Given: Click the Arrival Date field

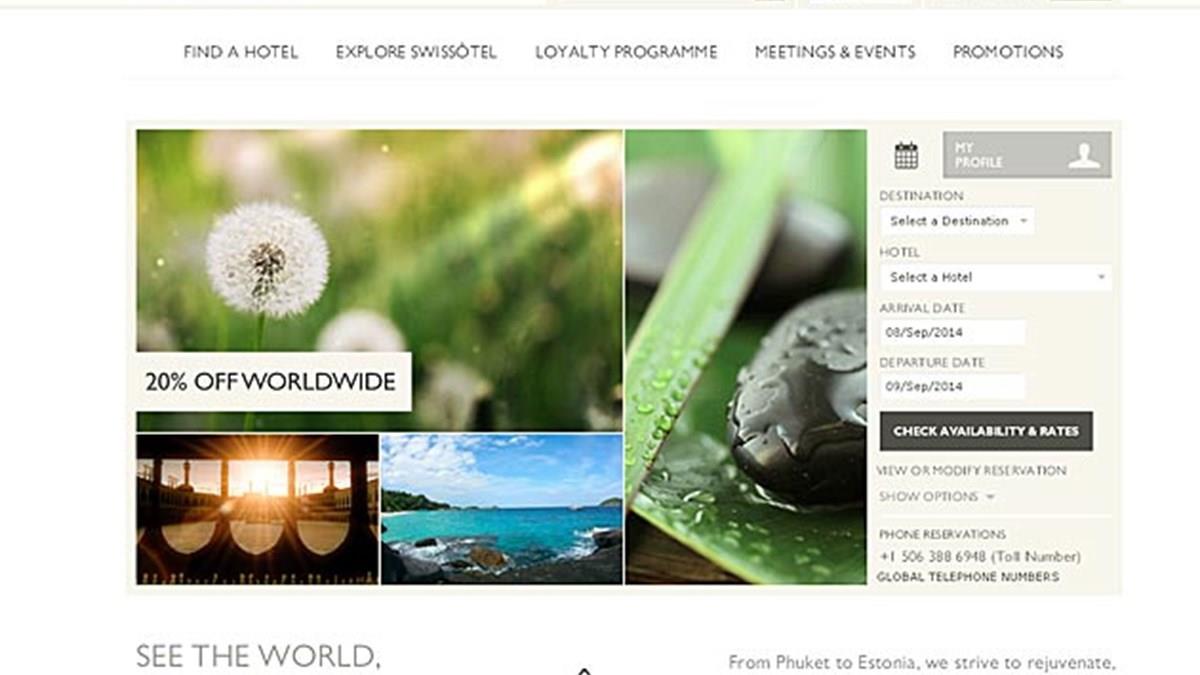Looking at the screenshot, I should 952,332.
